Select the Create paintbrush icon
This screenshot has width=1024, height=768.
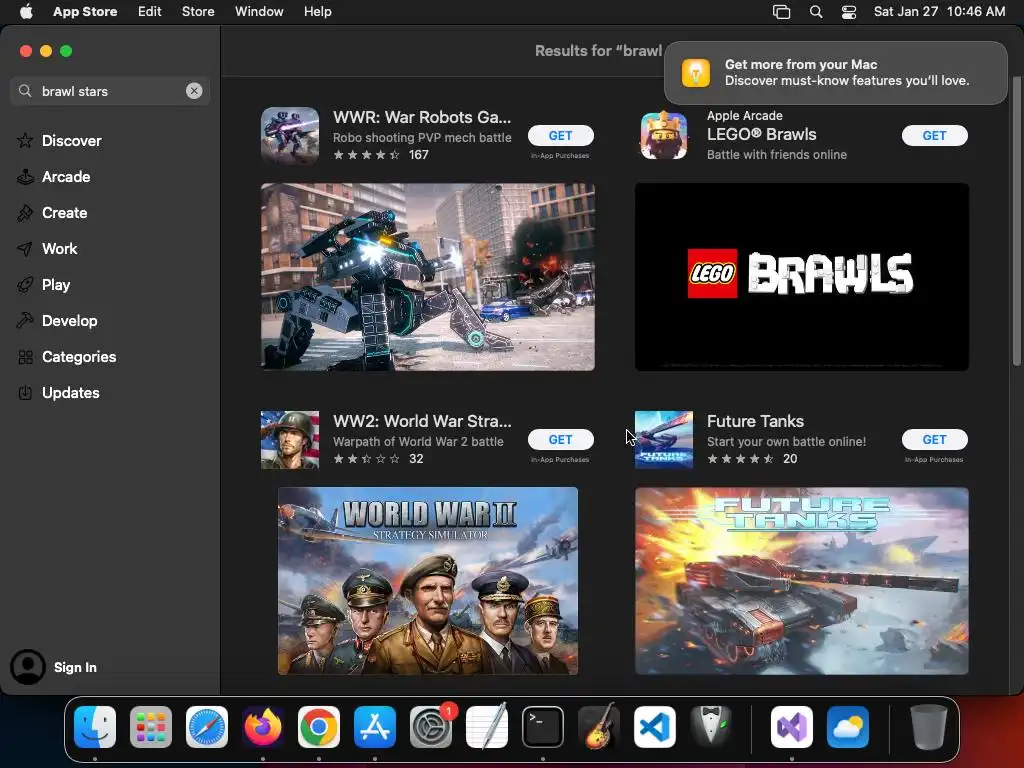point(25,212)
